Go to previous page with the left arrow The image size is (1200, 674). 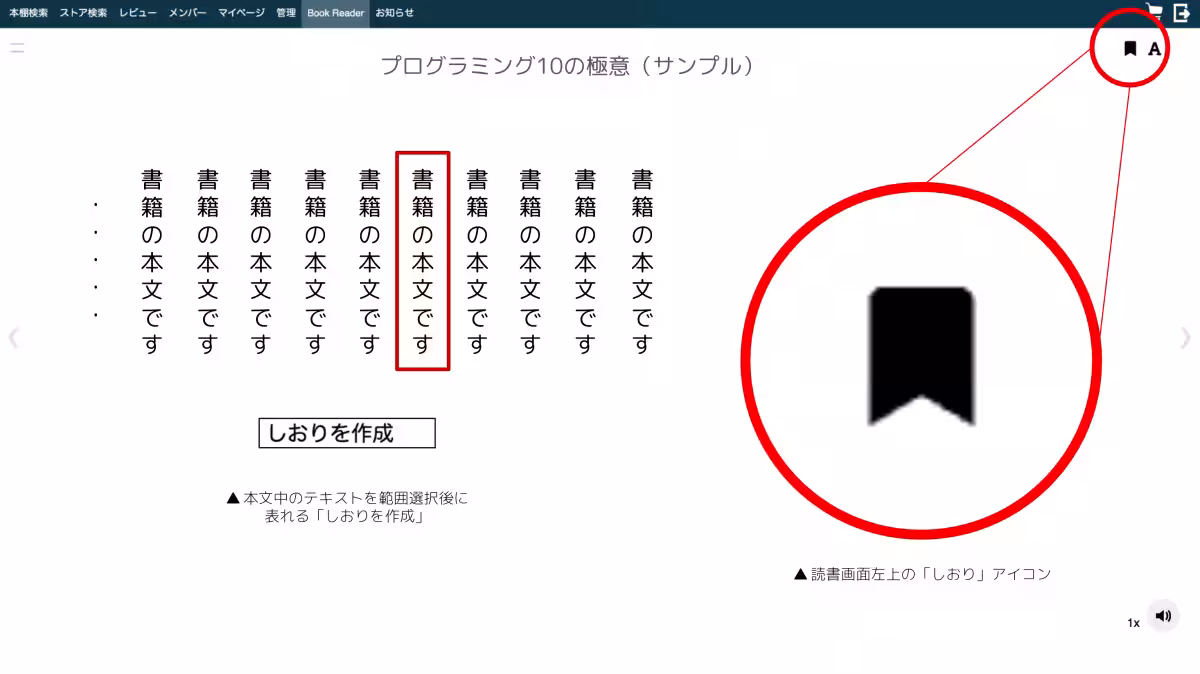coord(14,338)
